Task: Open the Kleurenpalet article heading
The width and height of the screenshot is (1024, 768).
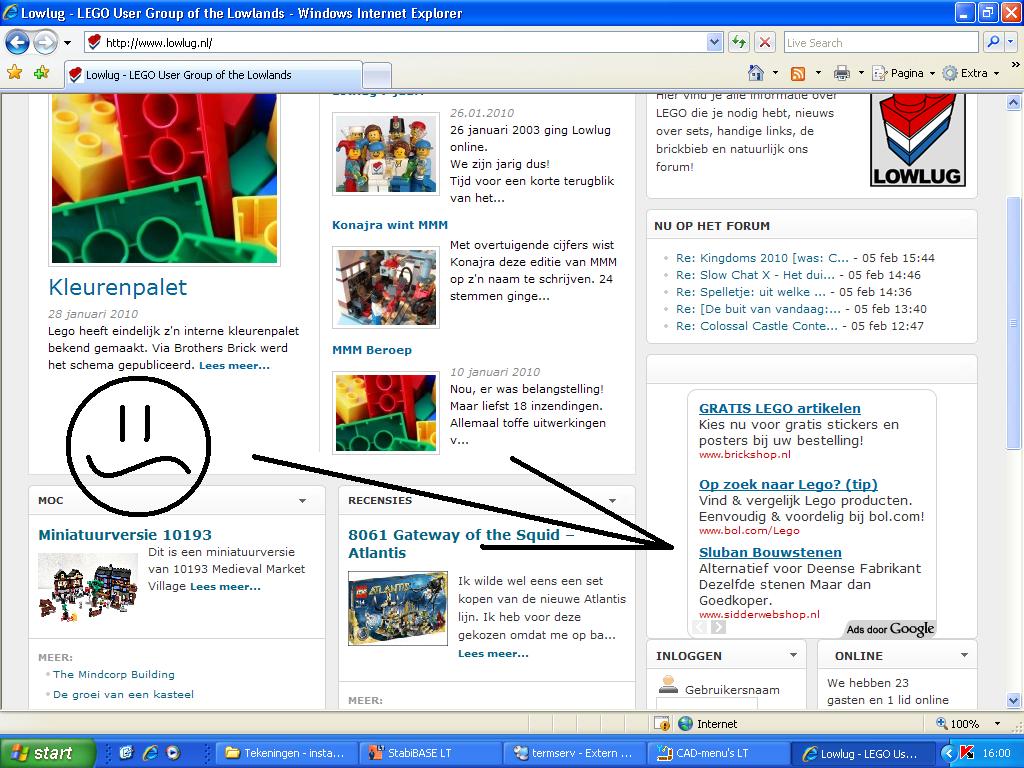Action: (x=118, y=287)
